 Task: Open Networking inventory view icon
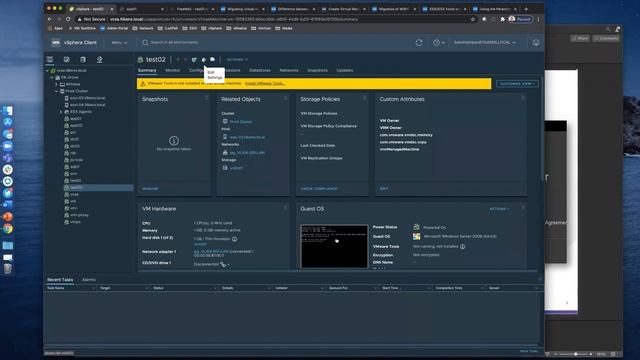(x=99, y=60)
